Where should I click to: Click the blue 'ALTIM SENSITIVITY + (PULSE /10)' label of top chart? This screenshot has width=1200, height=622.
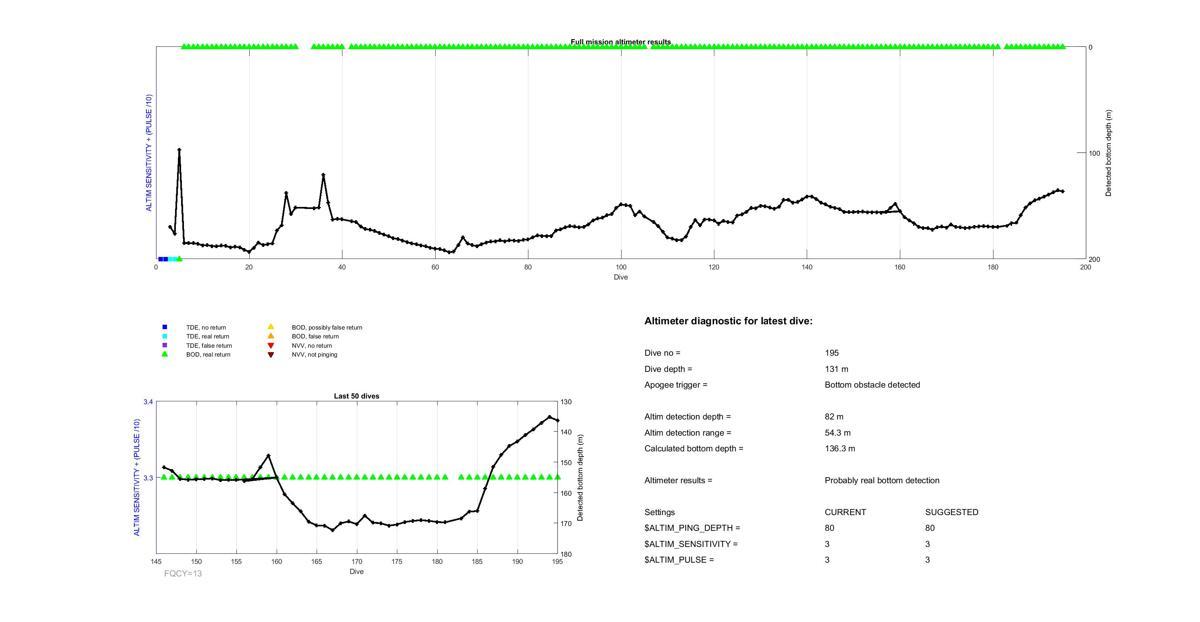tap(149, 153)
